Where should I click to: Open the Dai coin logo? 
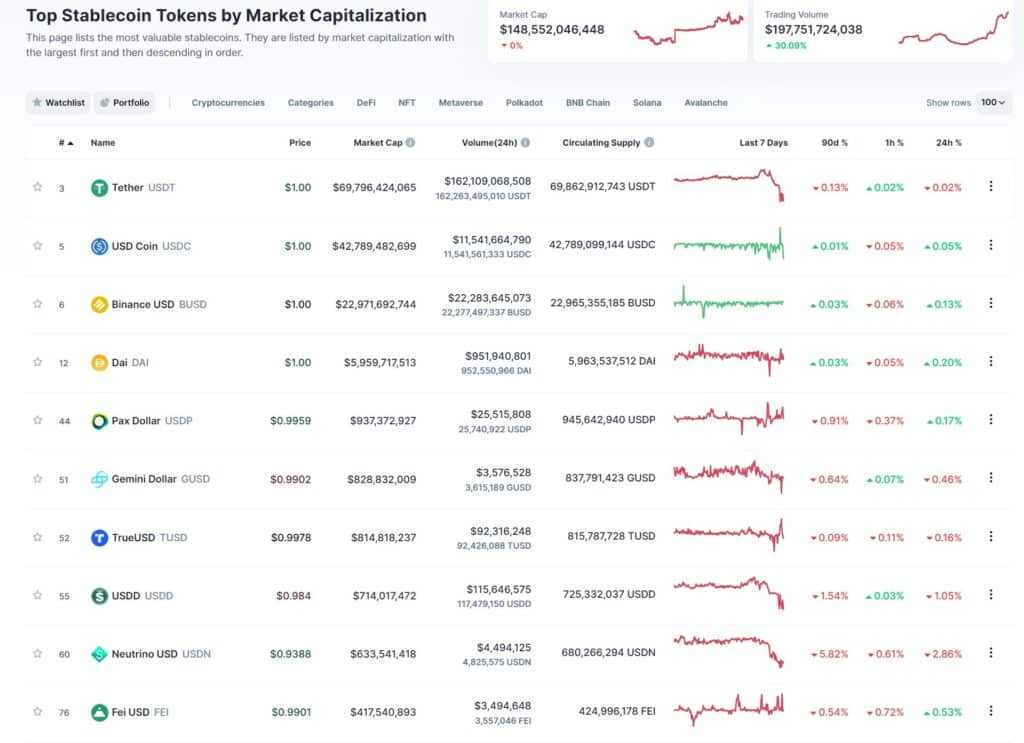pos(99,362)
